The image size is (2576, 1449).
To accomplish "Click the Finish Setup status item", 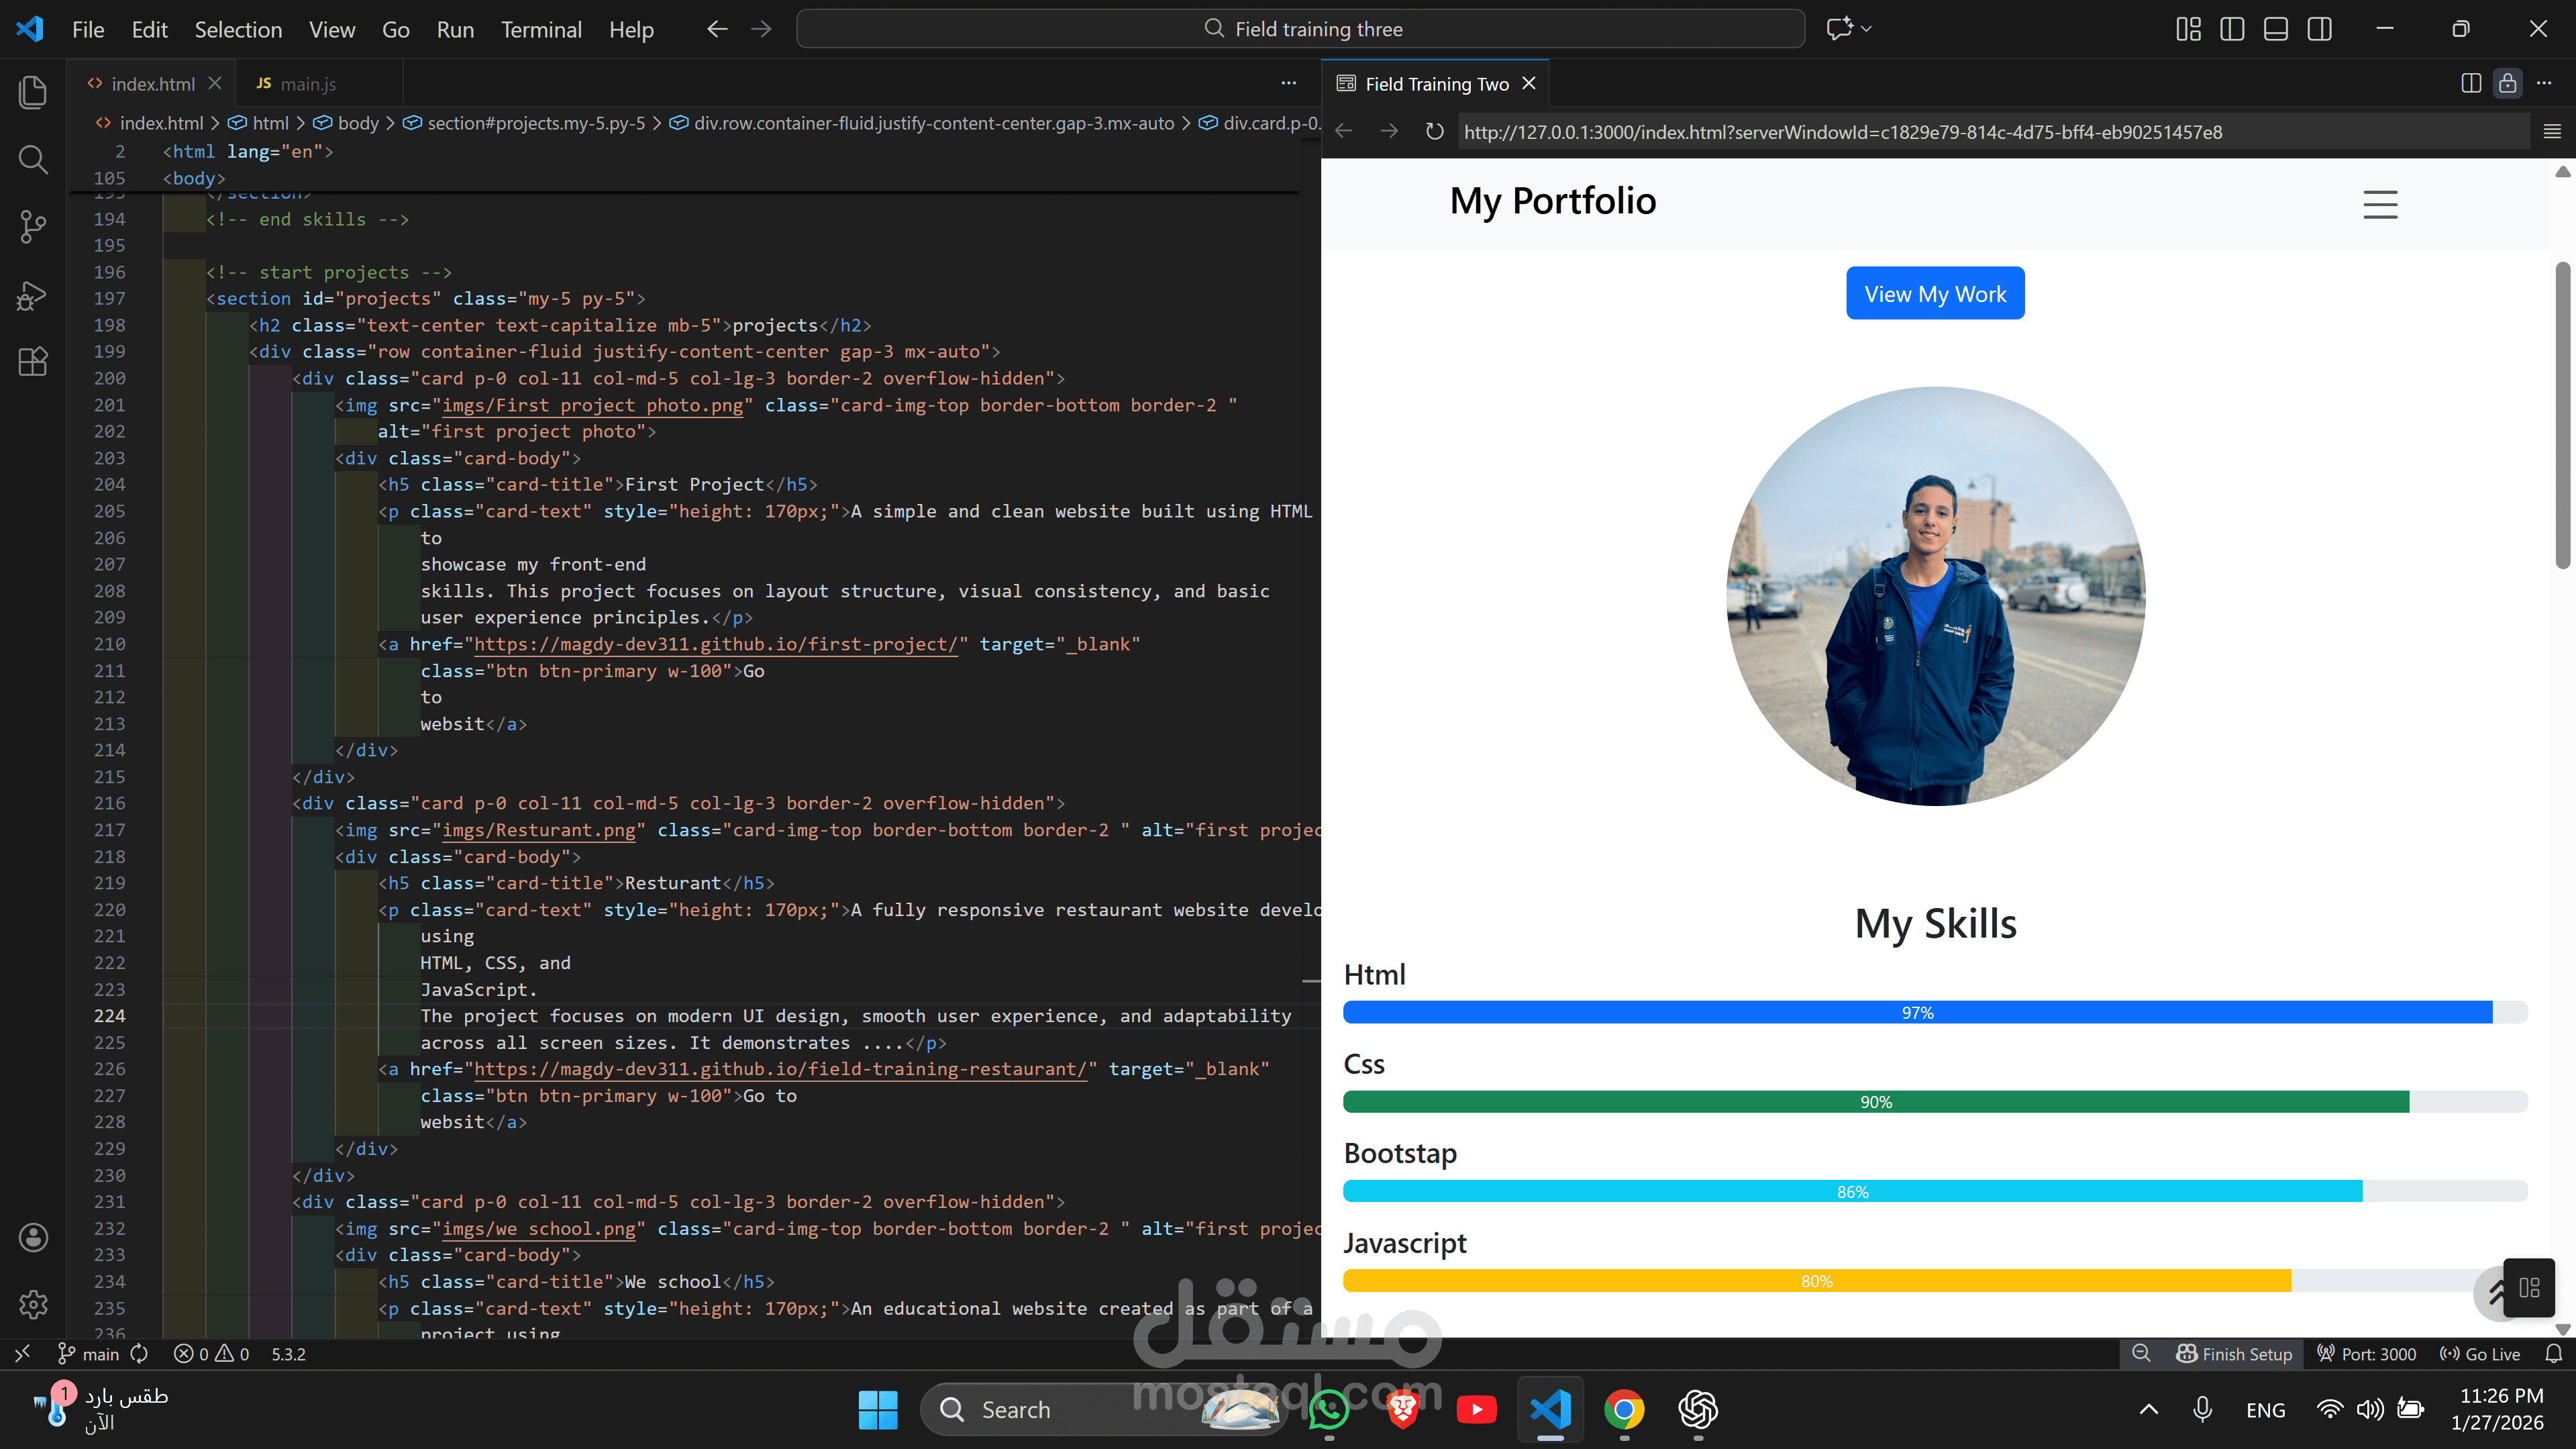I will tap(2234, 1353).
